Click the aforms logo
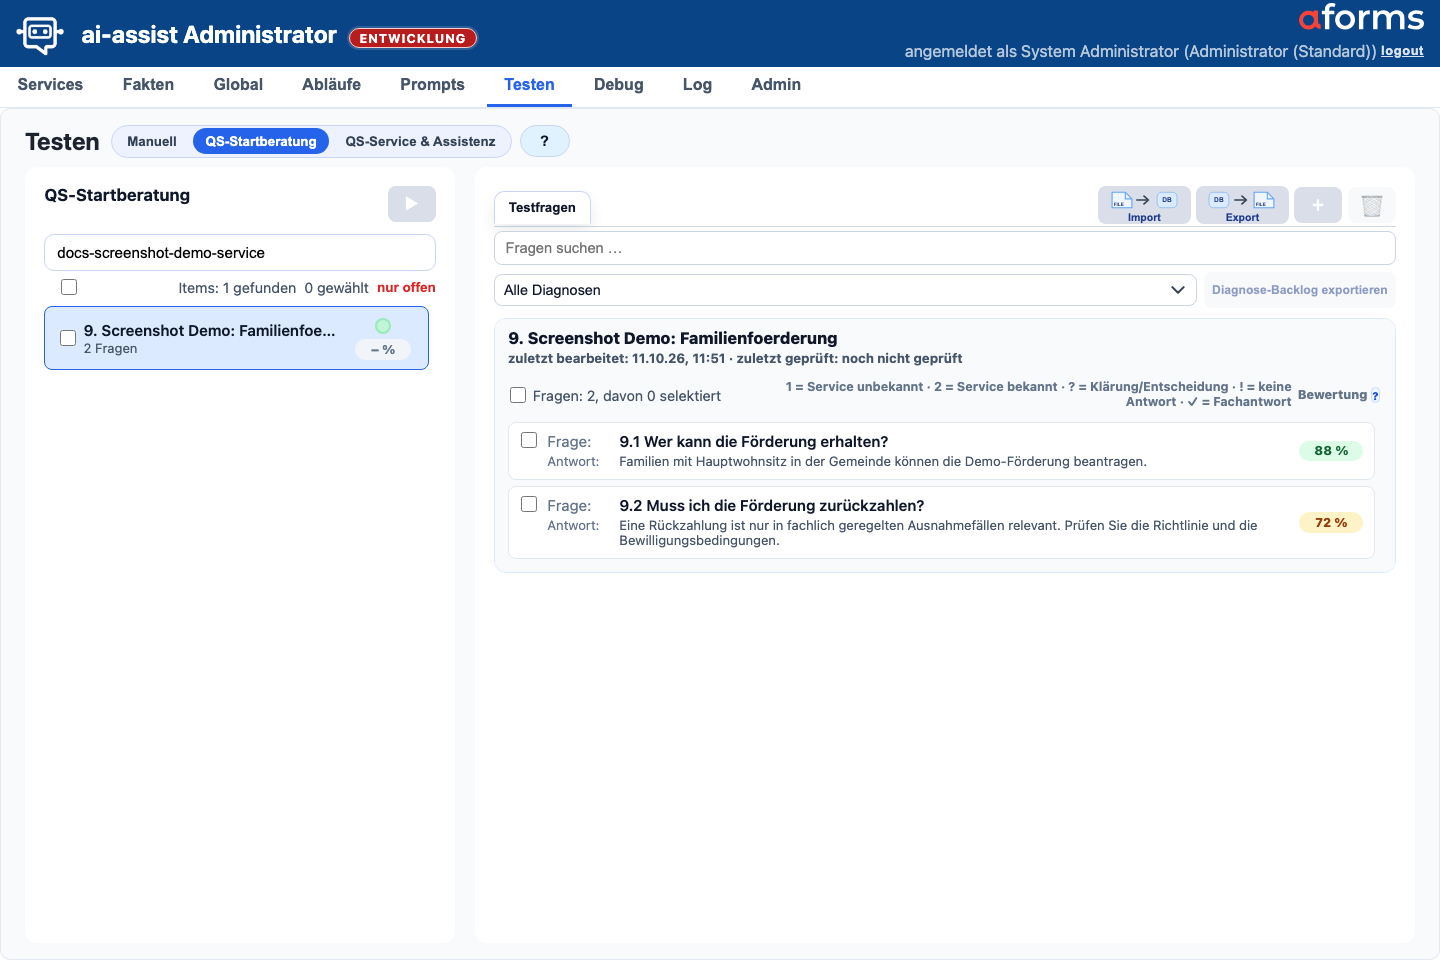 [1361, 18]
